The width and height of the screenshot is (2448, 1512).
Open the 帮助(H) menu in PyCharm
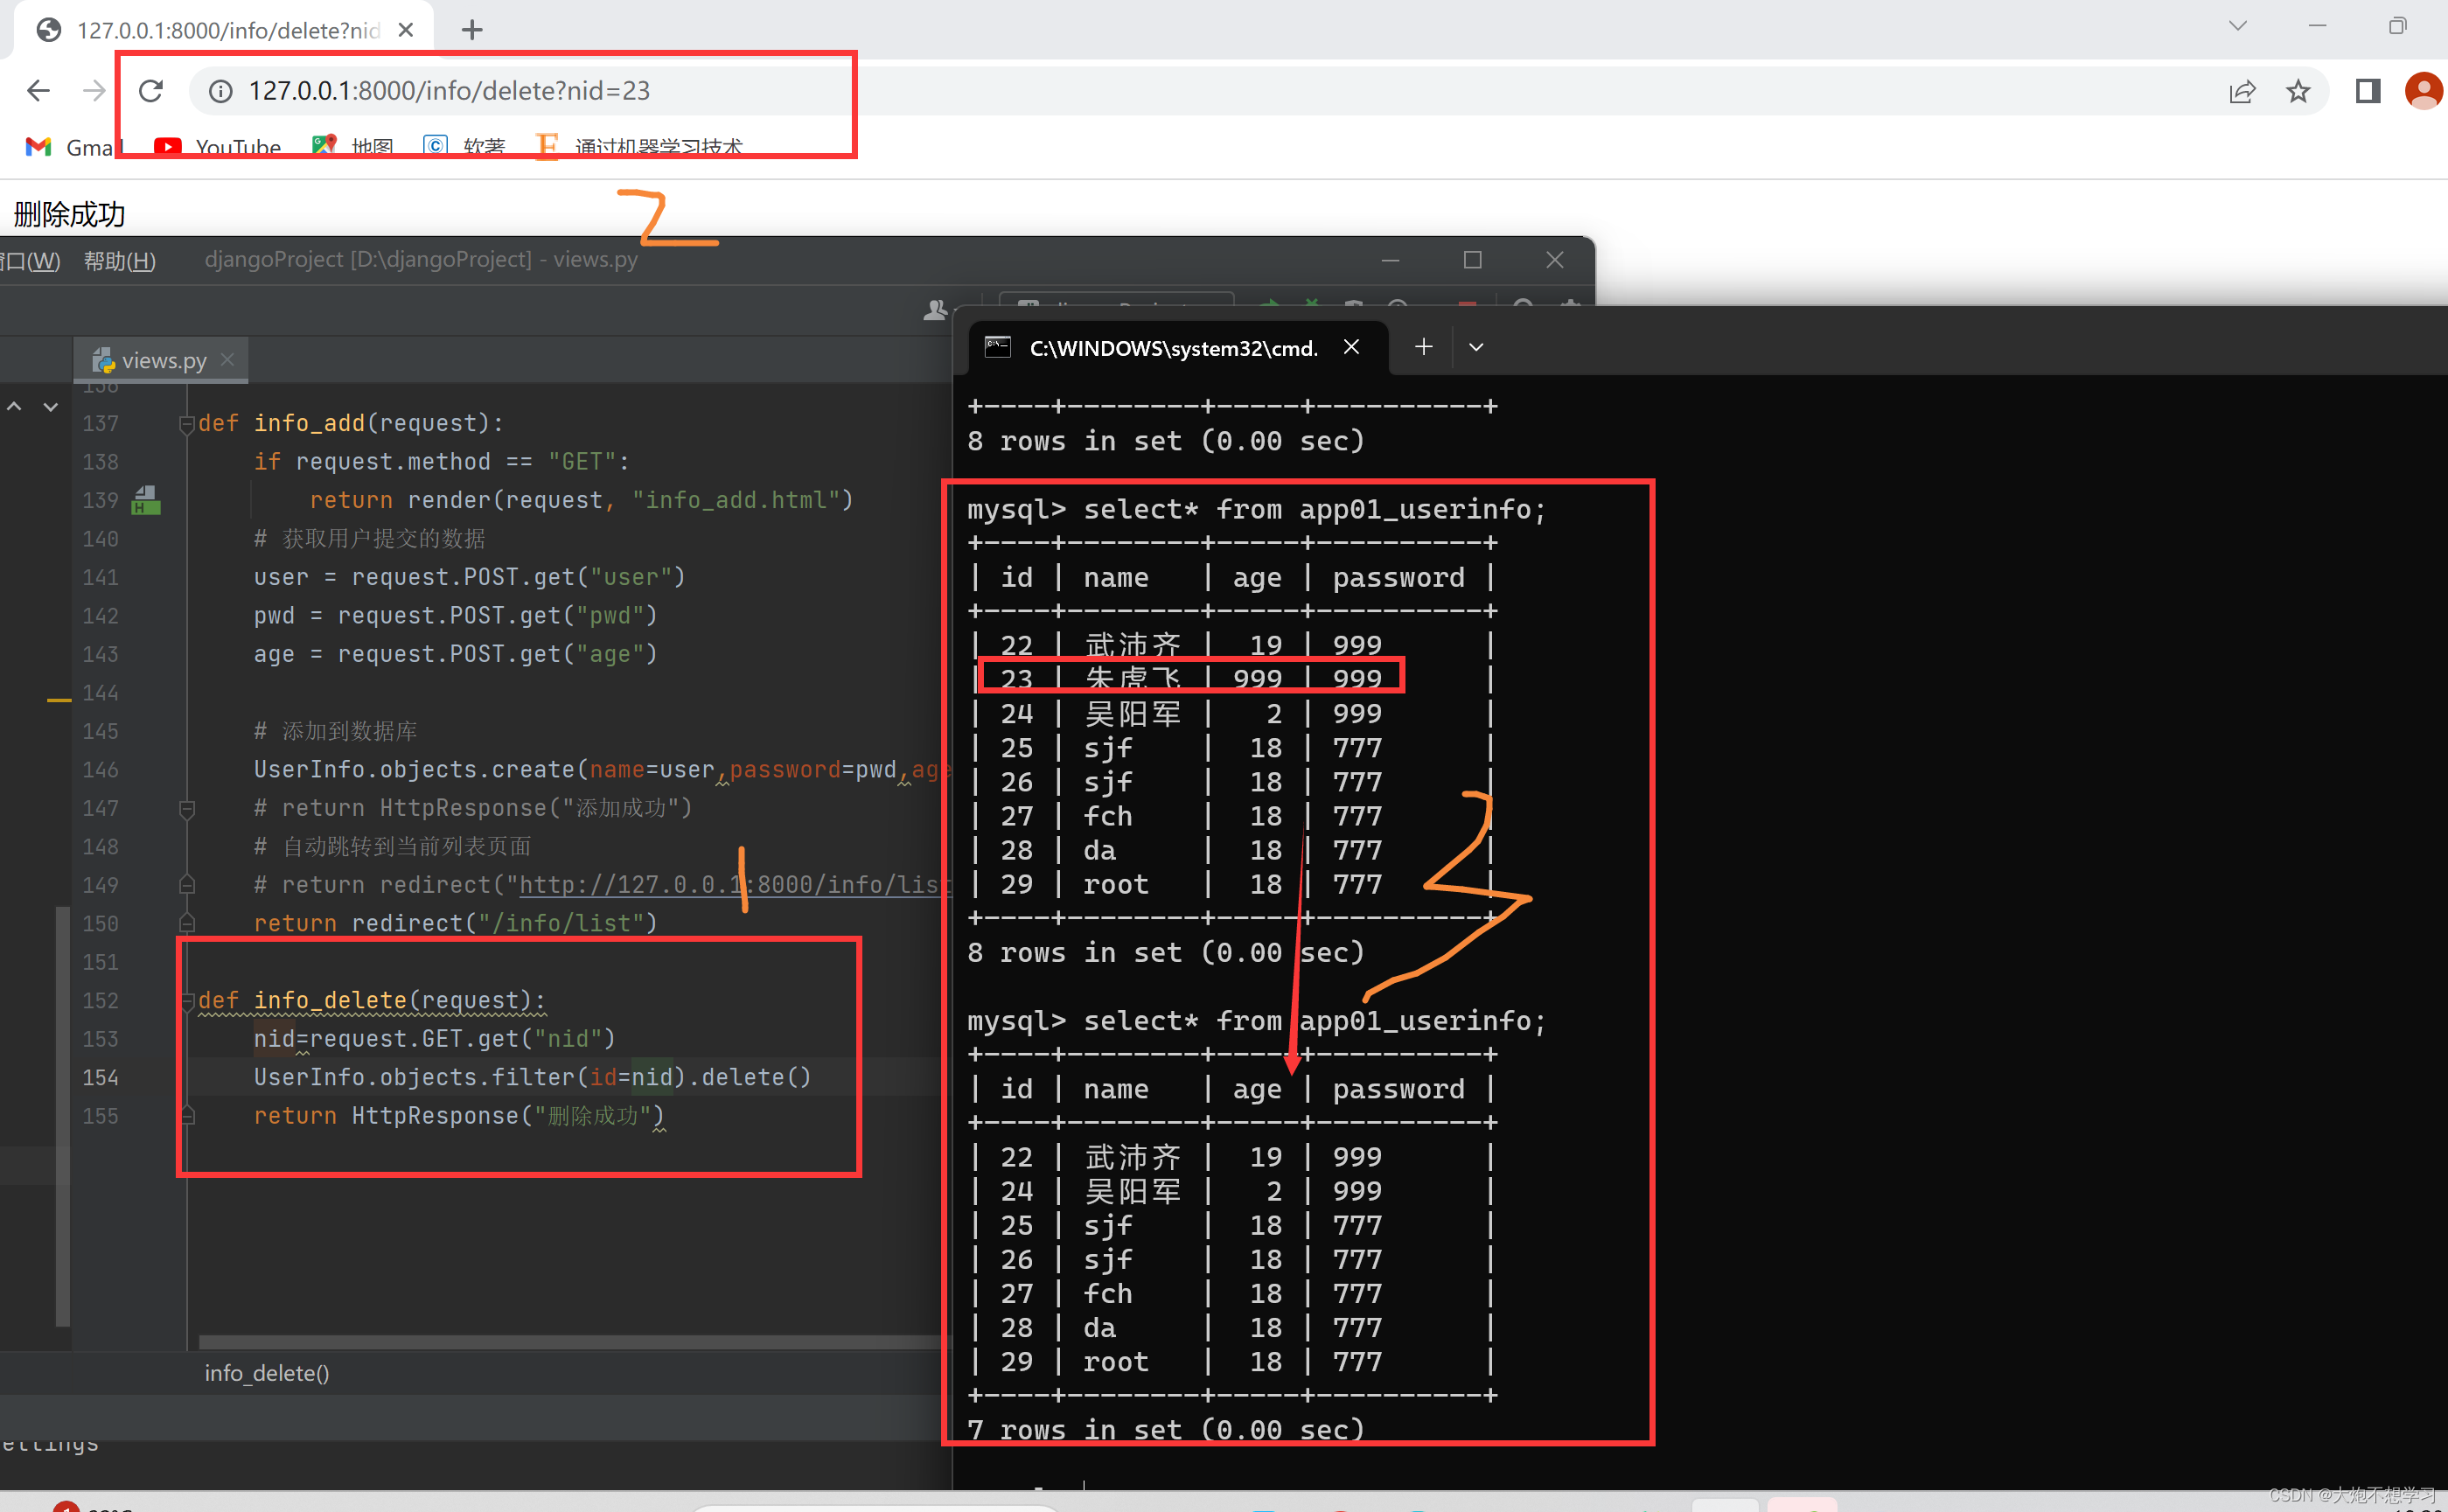pos(120,261)
